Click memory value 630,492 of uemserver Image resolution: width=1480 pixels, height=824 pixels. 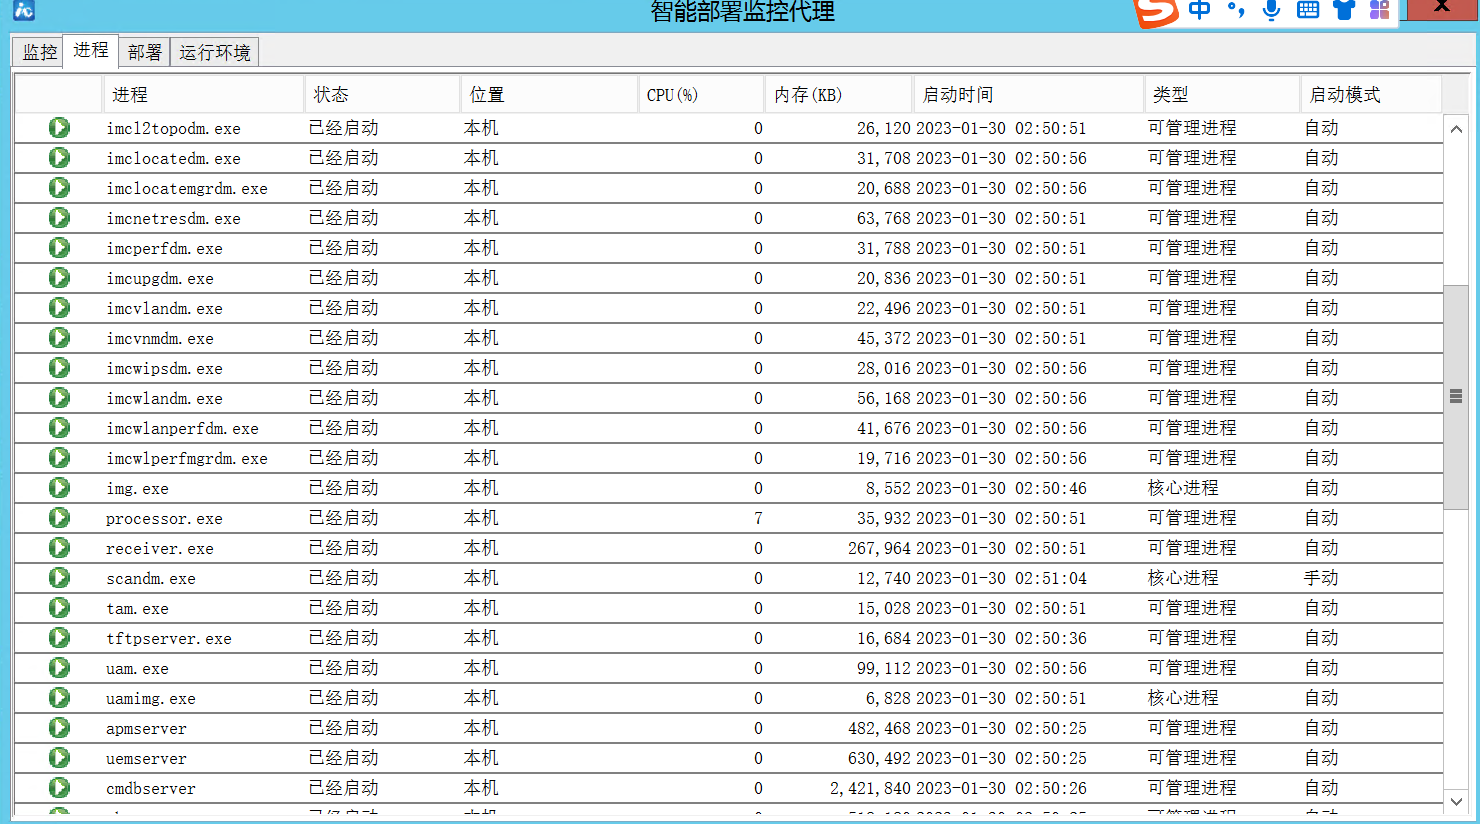click(x=879, y=758)
